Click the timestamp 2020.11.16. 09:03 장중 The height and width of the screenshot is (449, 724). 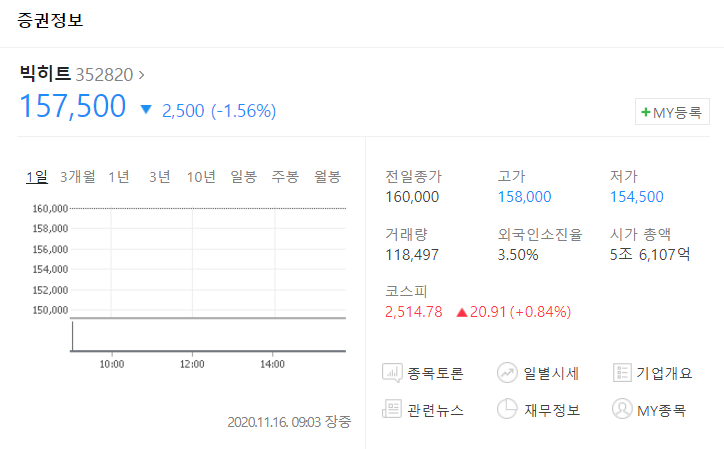coord(289,422)
